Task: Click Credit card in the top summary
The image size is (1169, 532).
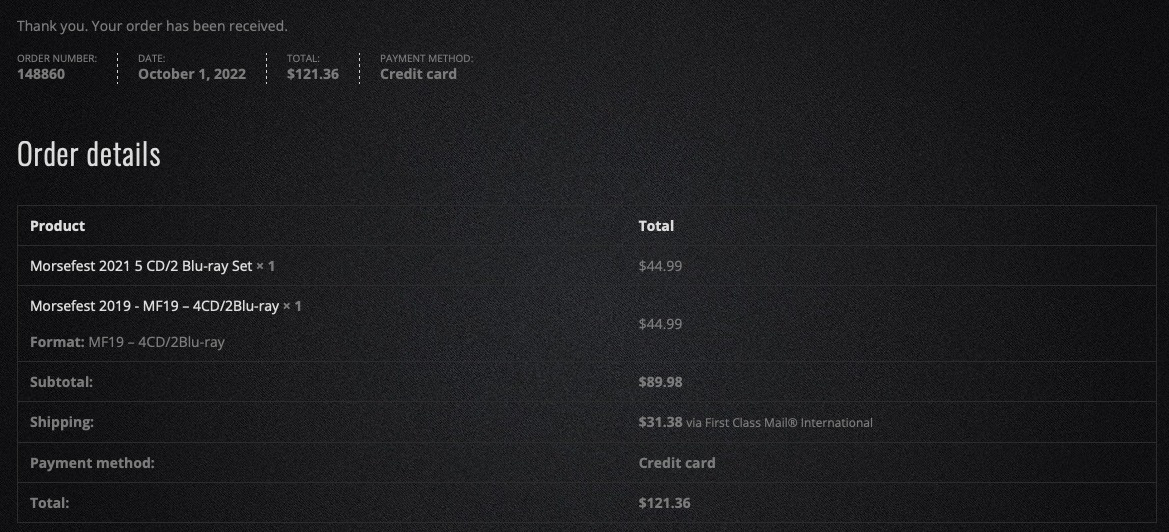Action: point(418,74)
